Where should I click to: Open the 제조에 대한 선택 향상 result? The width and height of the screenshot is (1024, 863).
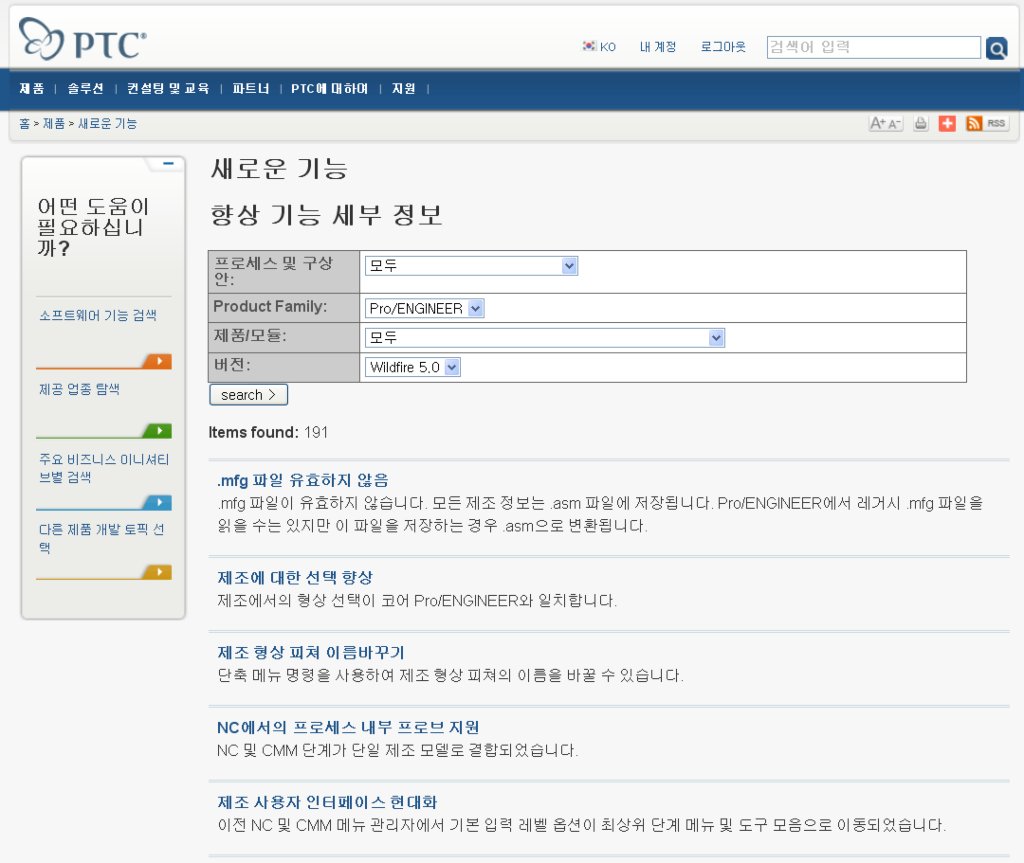point(295,578)
